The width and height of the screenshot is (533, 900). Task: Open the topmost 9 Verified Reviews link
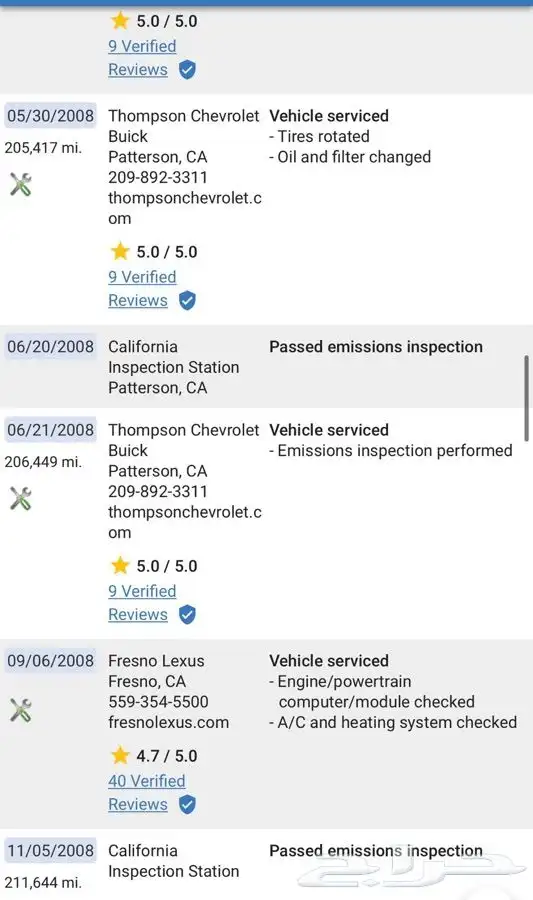click(x=142, y=57)
